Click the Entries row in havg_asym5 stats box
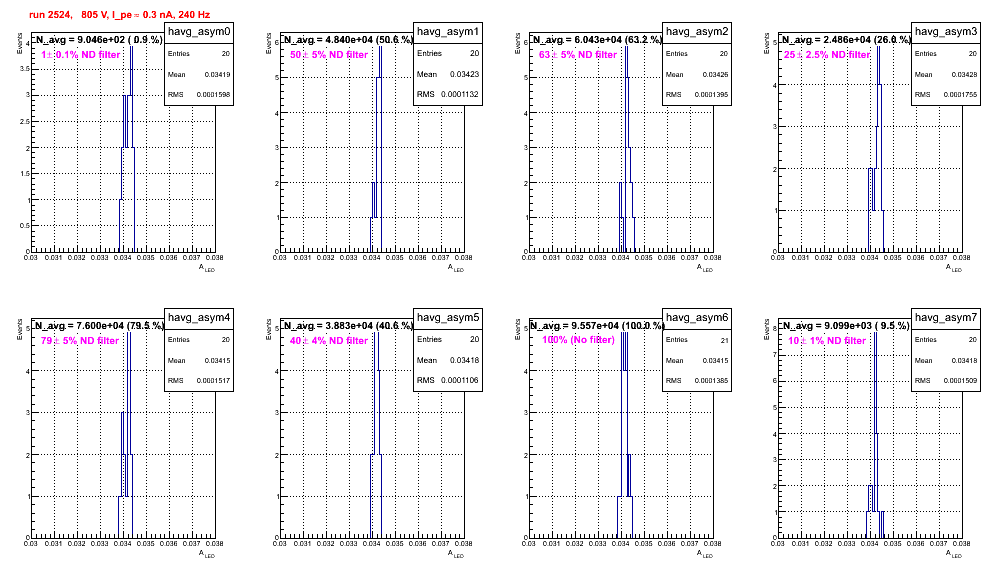This screenshot has width=996, height=572. [448, 339]
